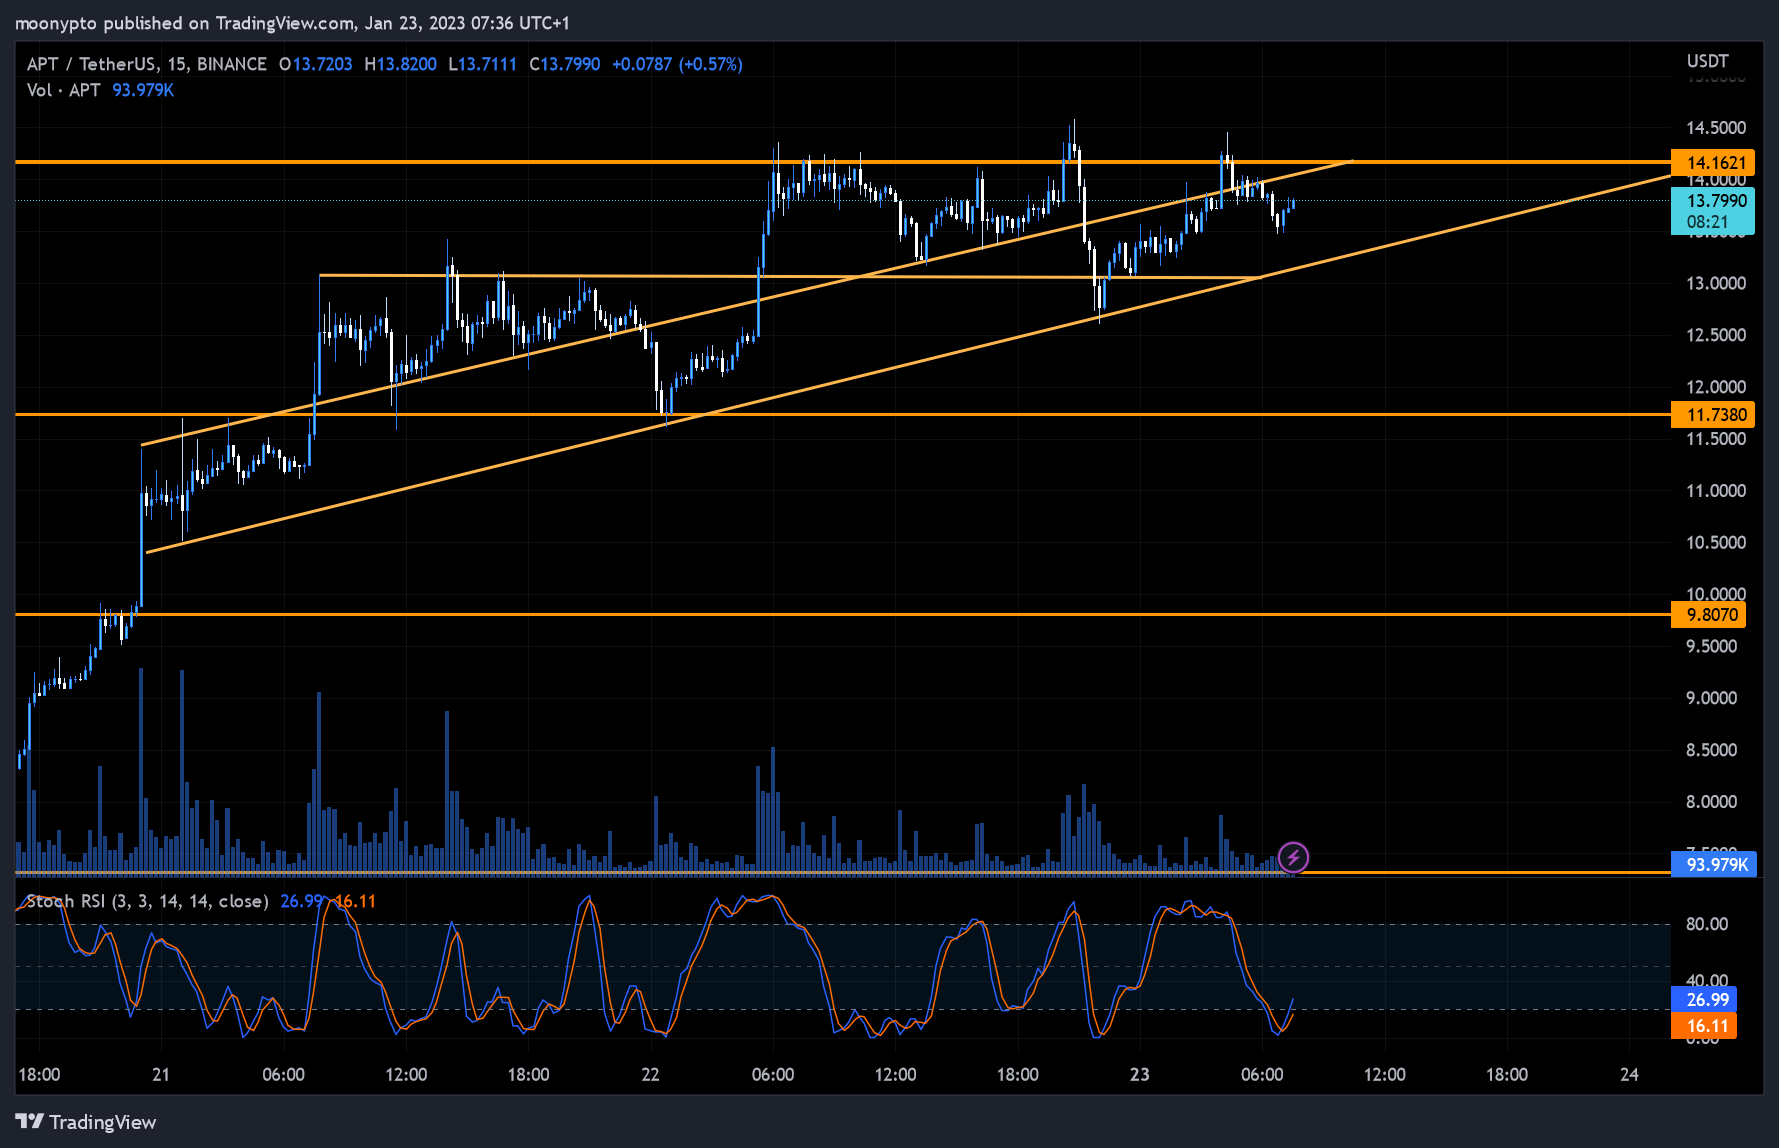Click the time axis label 22
Viewport: 1779px width, 1148px height.
point(650,1074)
